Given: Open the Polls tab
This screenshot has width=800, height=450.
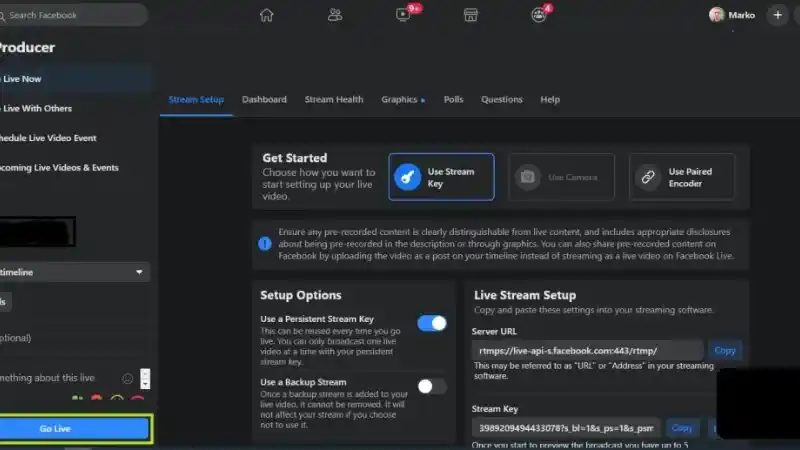Looking at the screenshot, I should pos(454,99).
